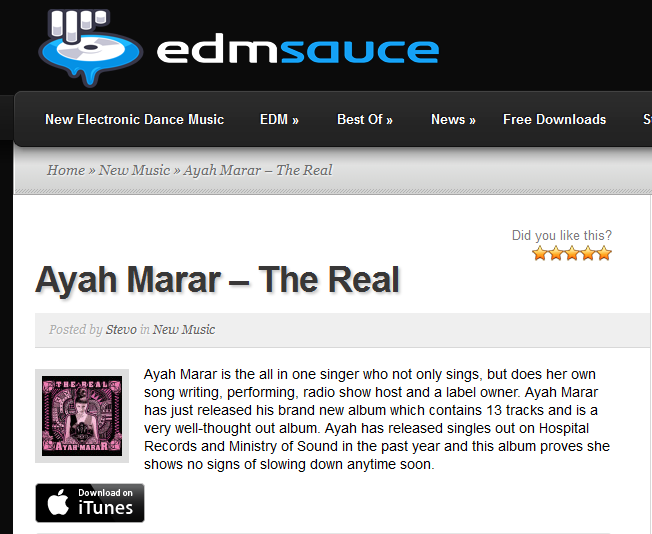Image resolution: width=652 pixels, height=534 pixels.
Task: Rate the post with the first star
Action: click(539, 253)
